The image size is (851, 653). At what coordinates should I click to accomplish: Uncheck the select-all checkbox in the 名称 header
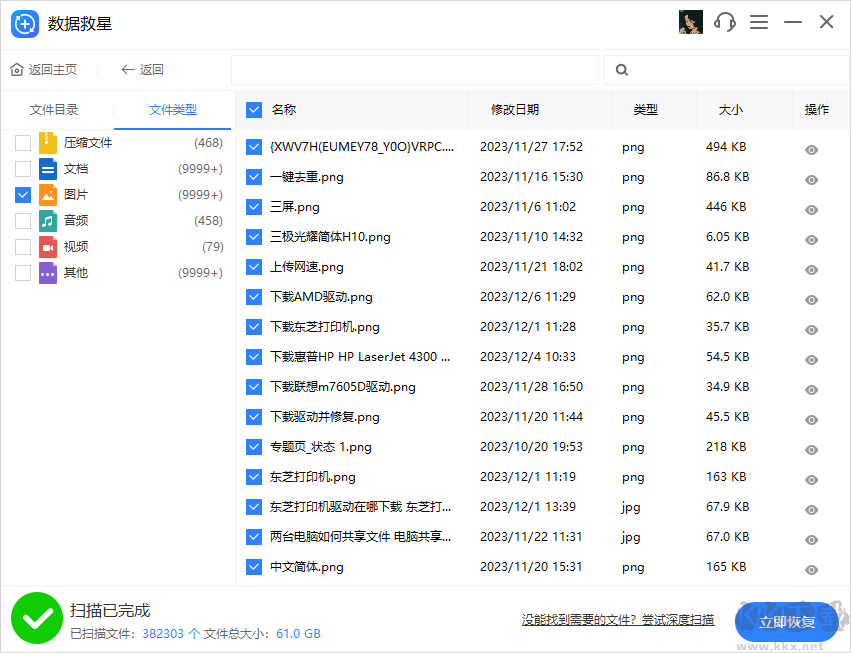tap(253, 109)
